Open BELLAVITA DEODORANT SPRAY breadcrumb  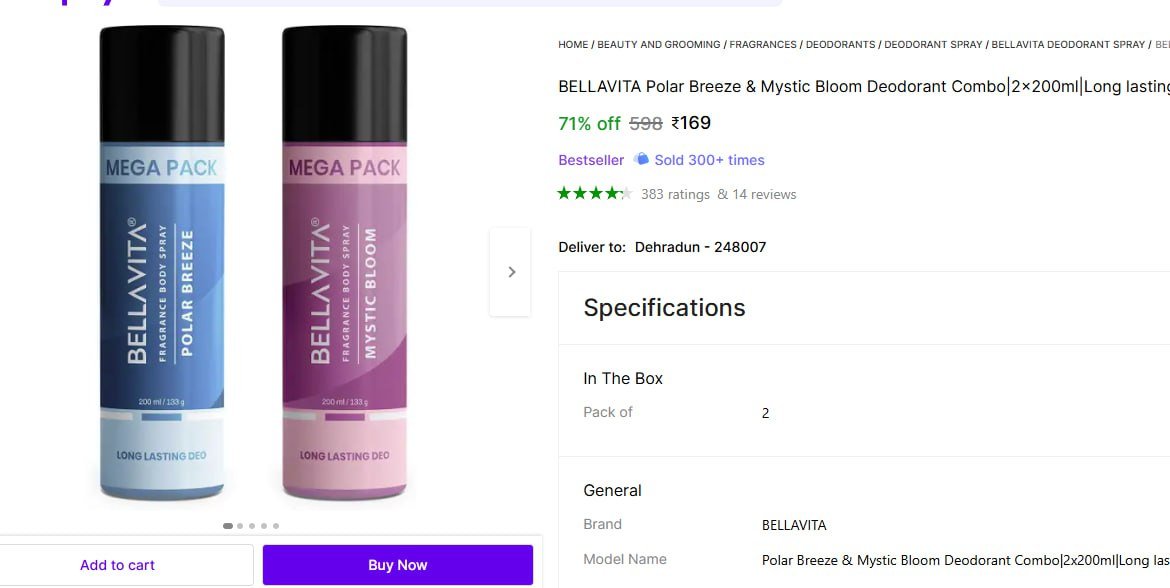pos(1068,45)
